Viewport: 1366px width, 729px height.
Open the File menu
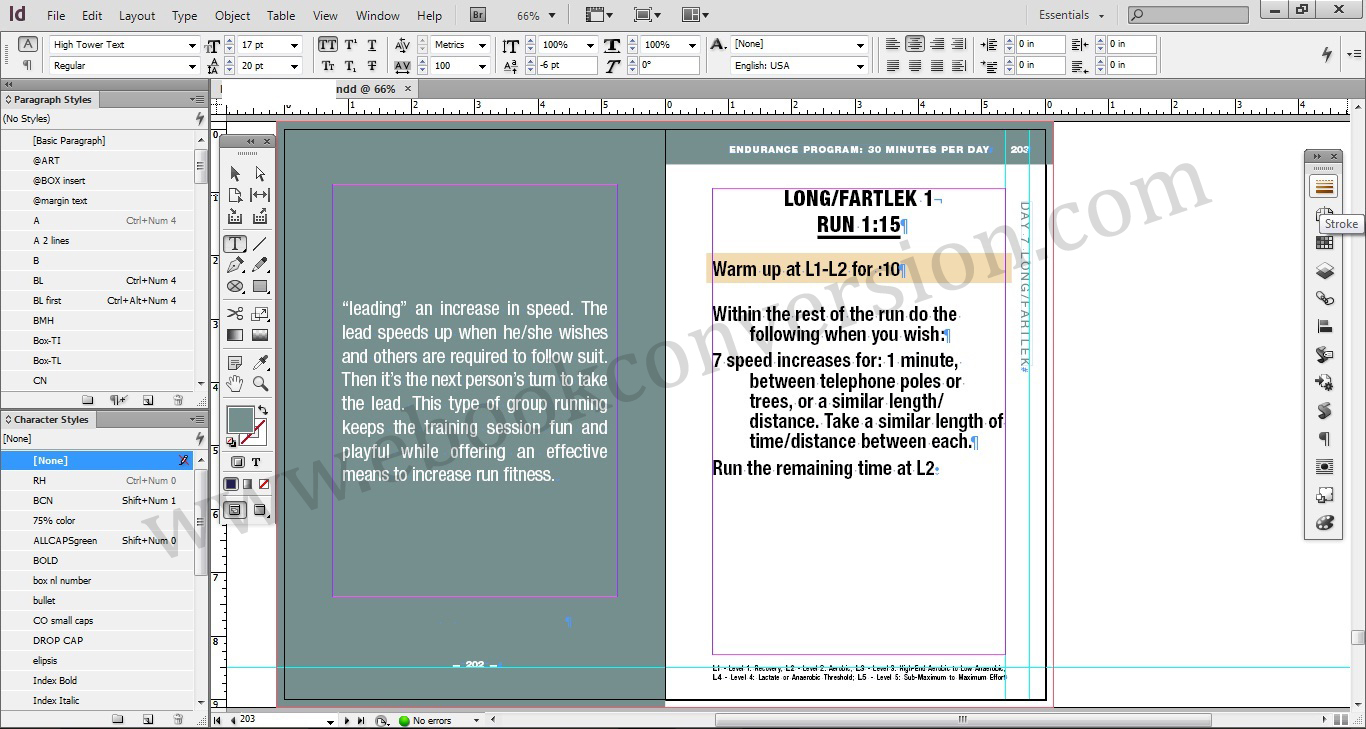pyautogui.click(x=56, y=16)
